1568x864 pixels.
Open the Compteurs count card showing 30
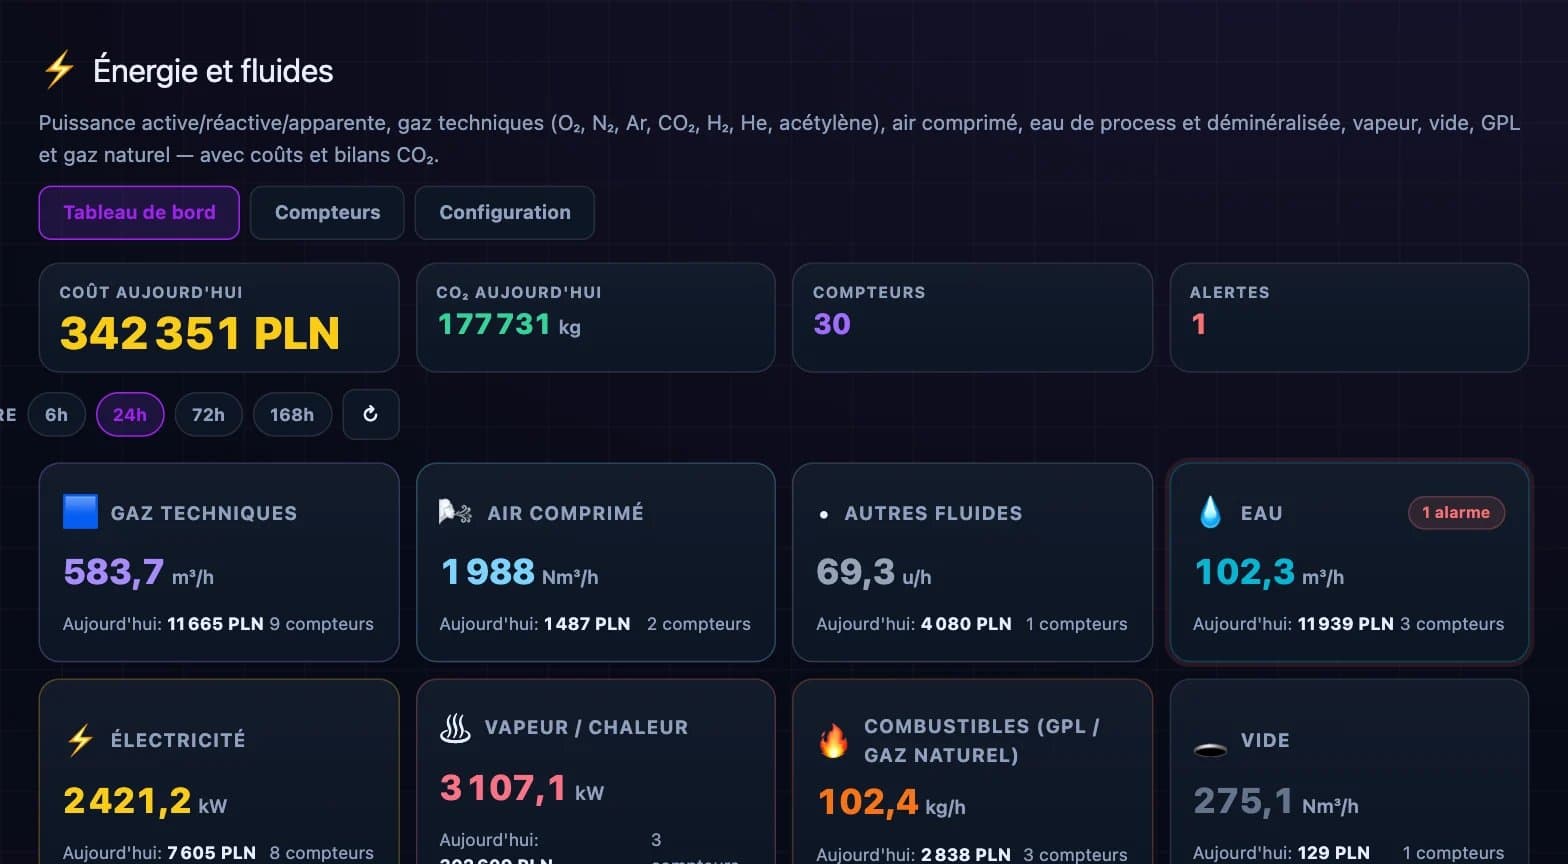click(x=972, y=317)
